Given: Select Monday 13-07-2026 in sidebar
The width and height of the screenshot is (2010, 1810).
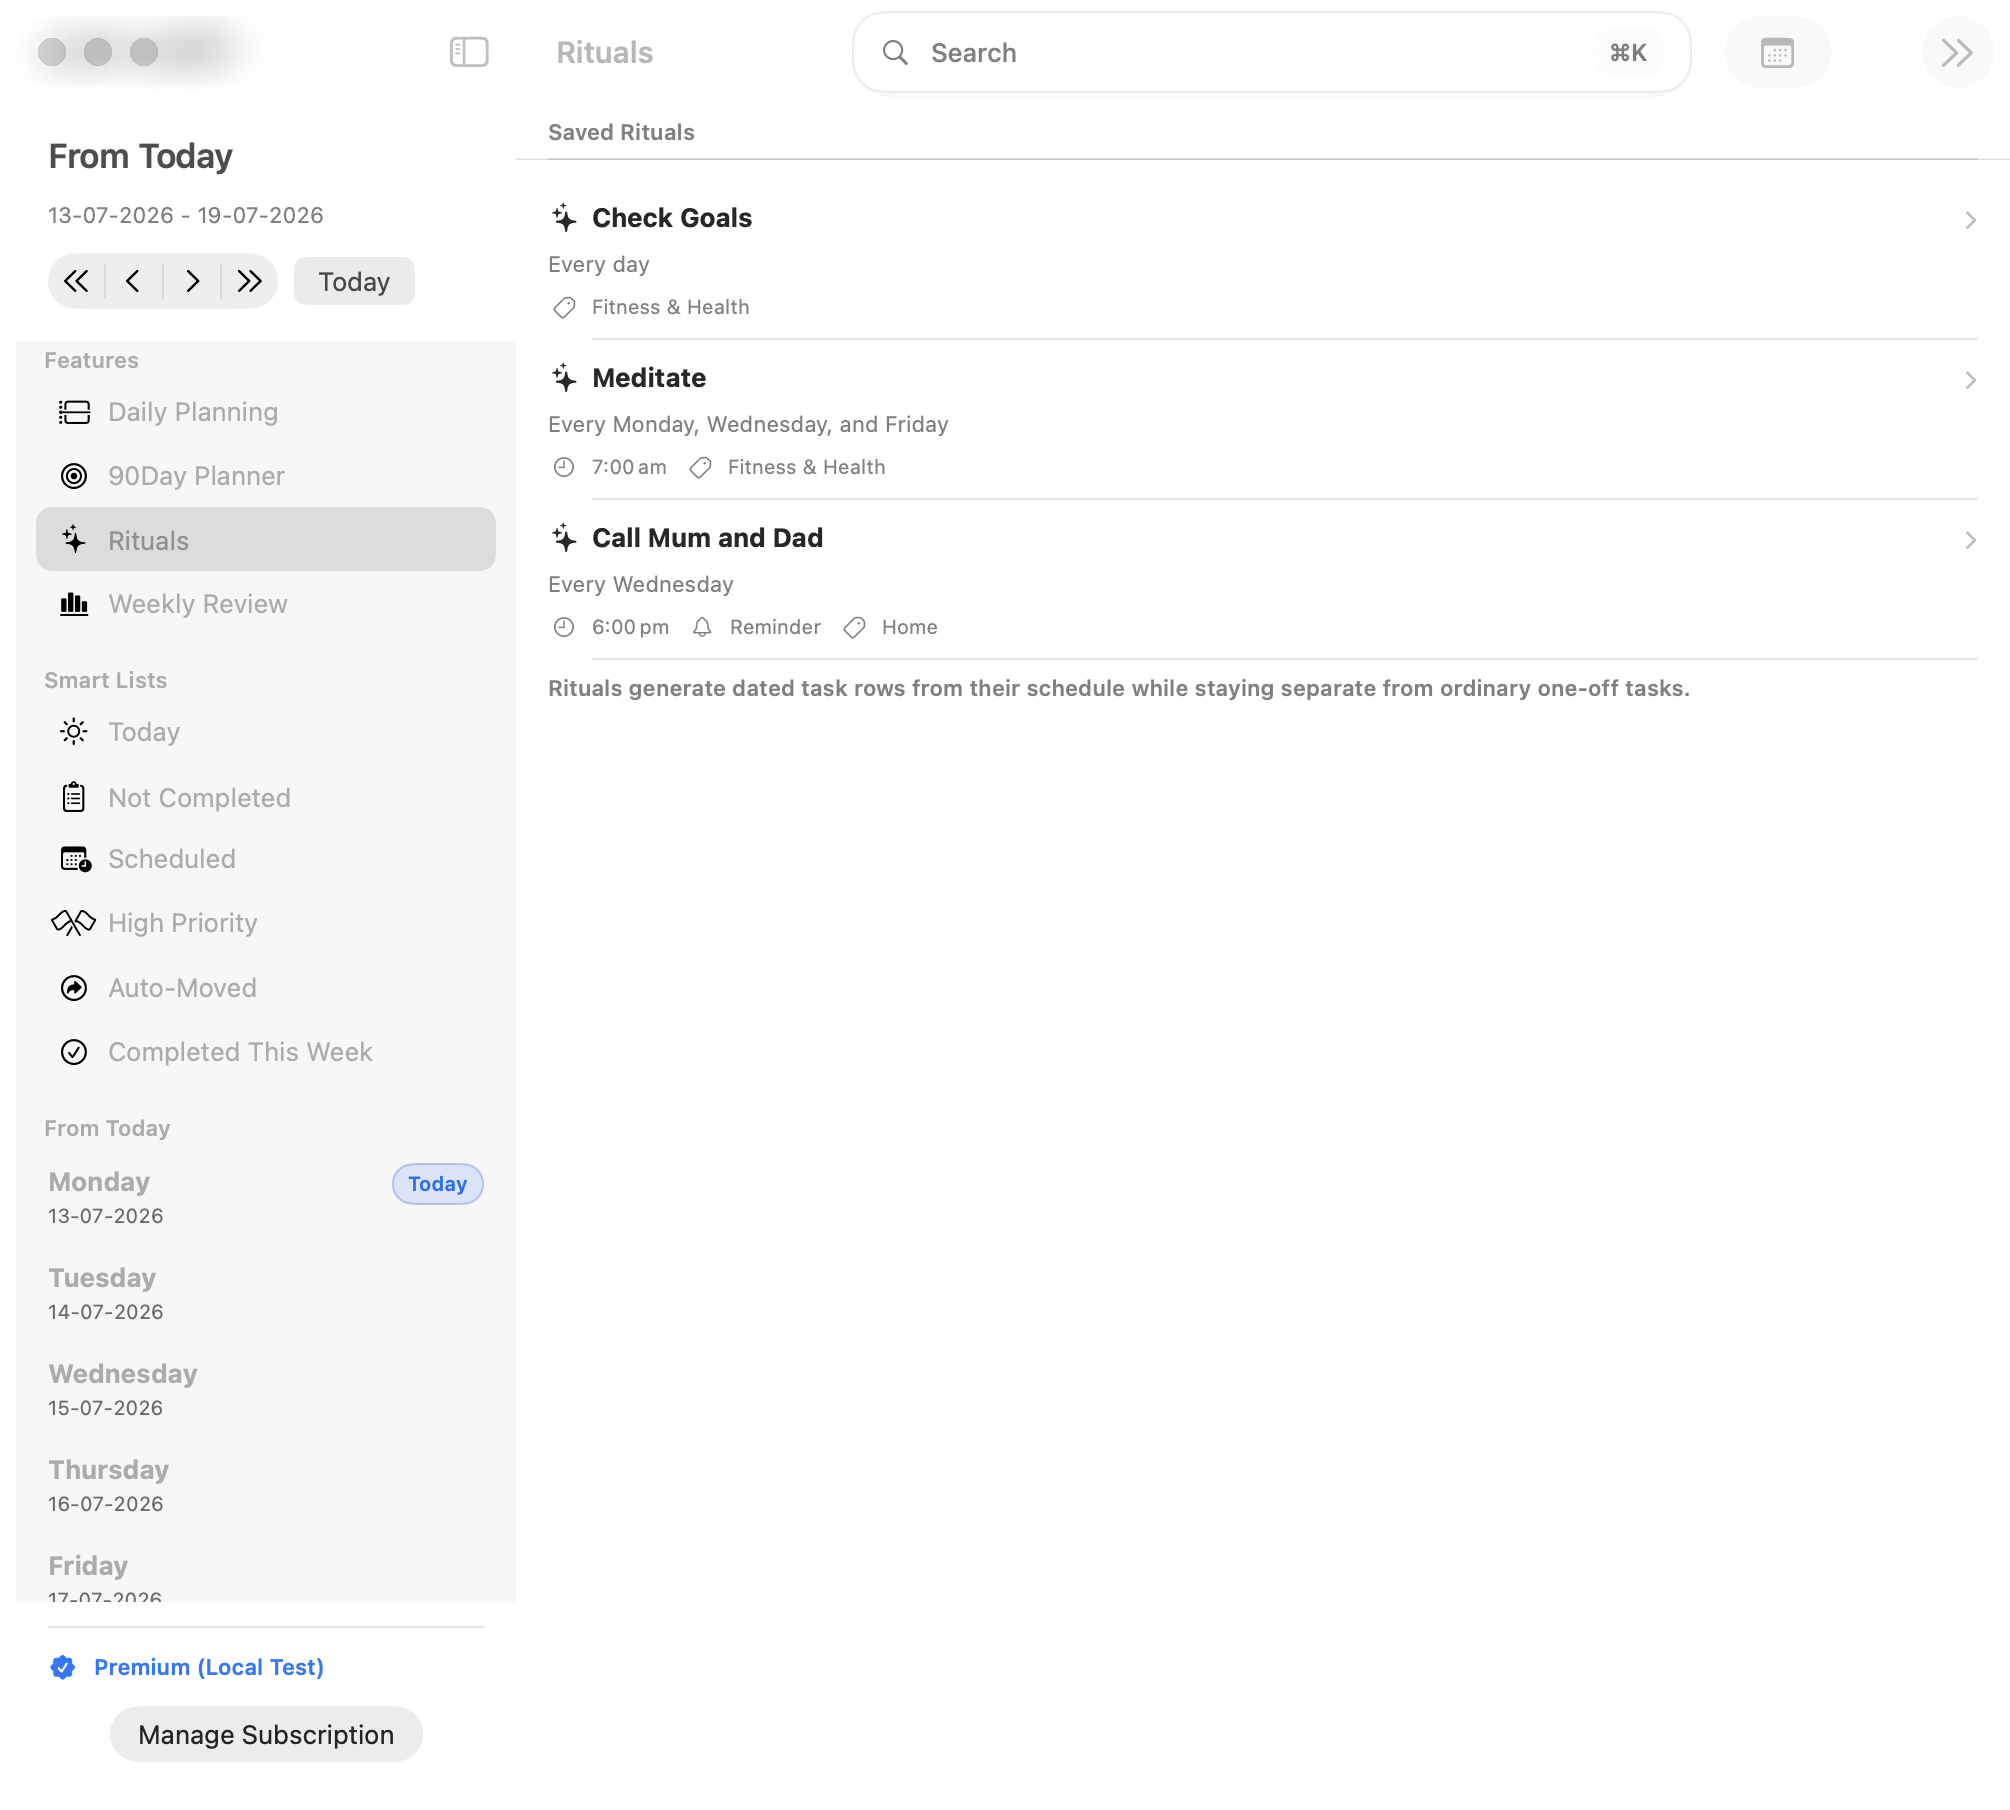Looking at the screenshot, I should point(266,1197).
